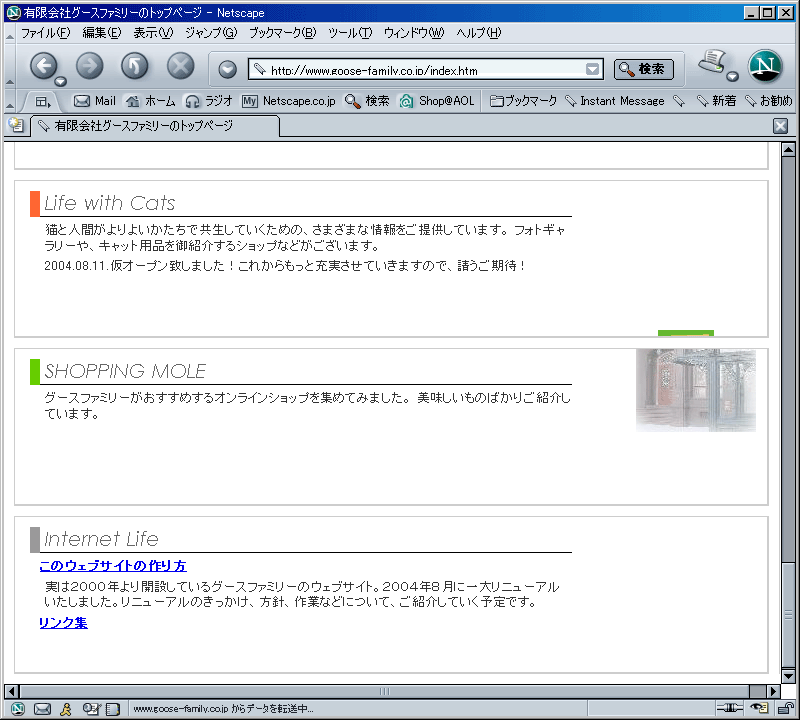Open the ファイル(F) menu
800x720 pixels.
45,33
